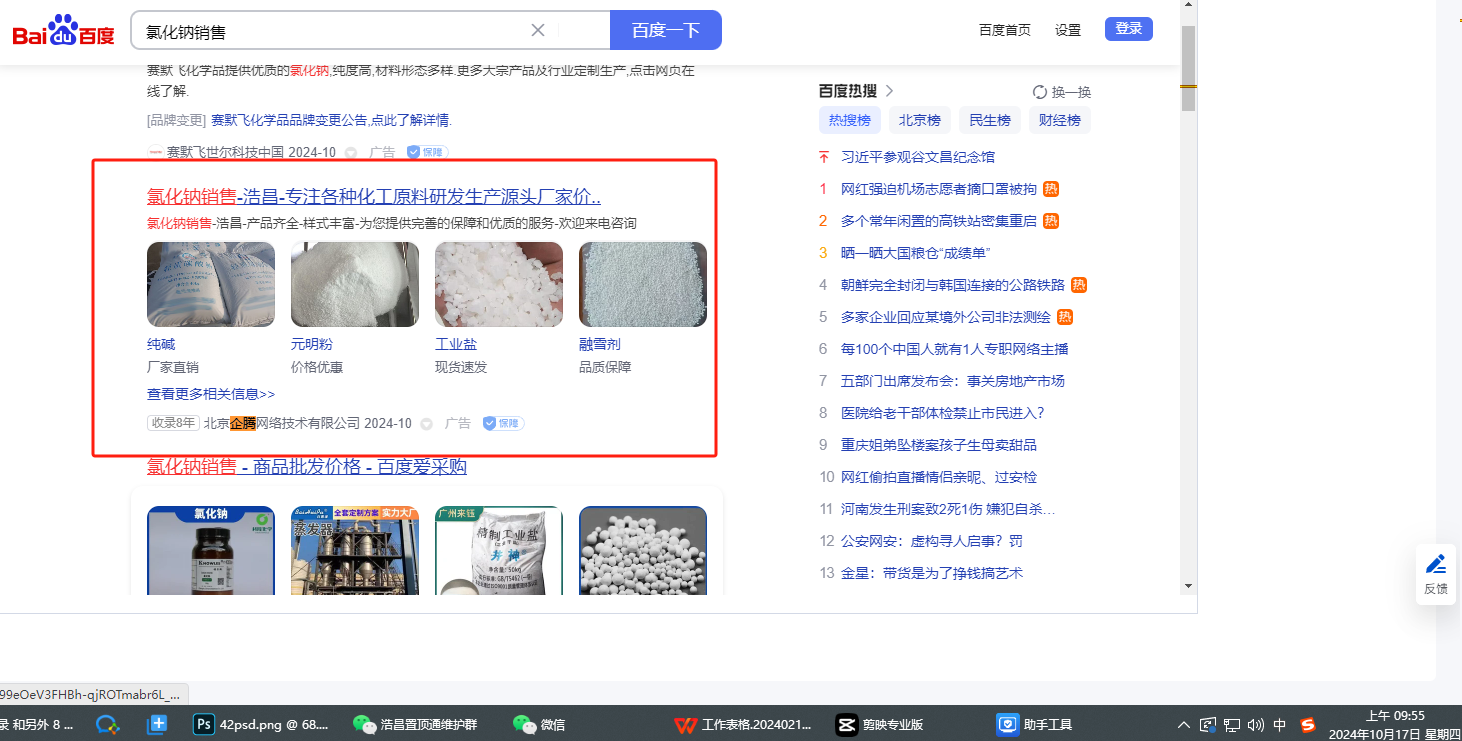Open dropdown beside 北京企腾网络技术有限公司 2024-10
Viewport: 1462px width, 741px height.
(x=426, y=424)
